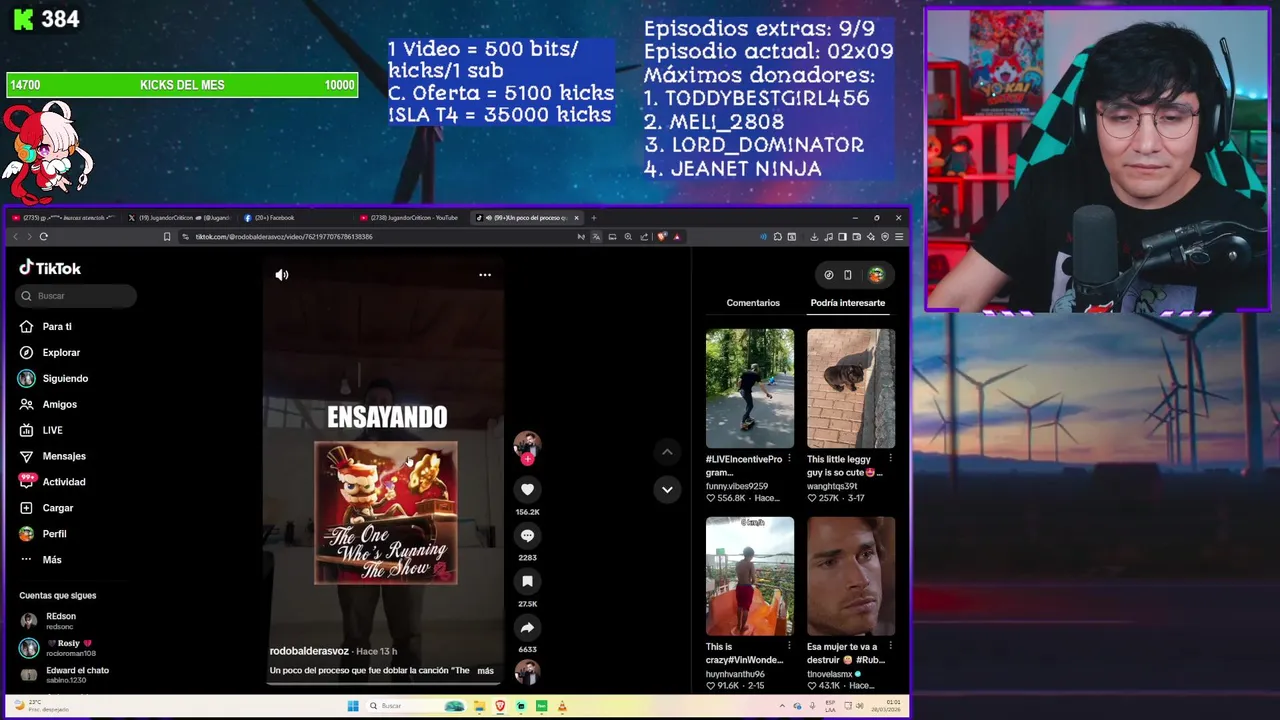
Task: Open the browser hamburger menu
Action: pos(899,237)
